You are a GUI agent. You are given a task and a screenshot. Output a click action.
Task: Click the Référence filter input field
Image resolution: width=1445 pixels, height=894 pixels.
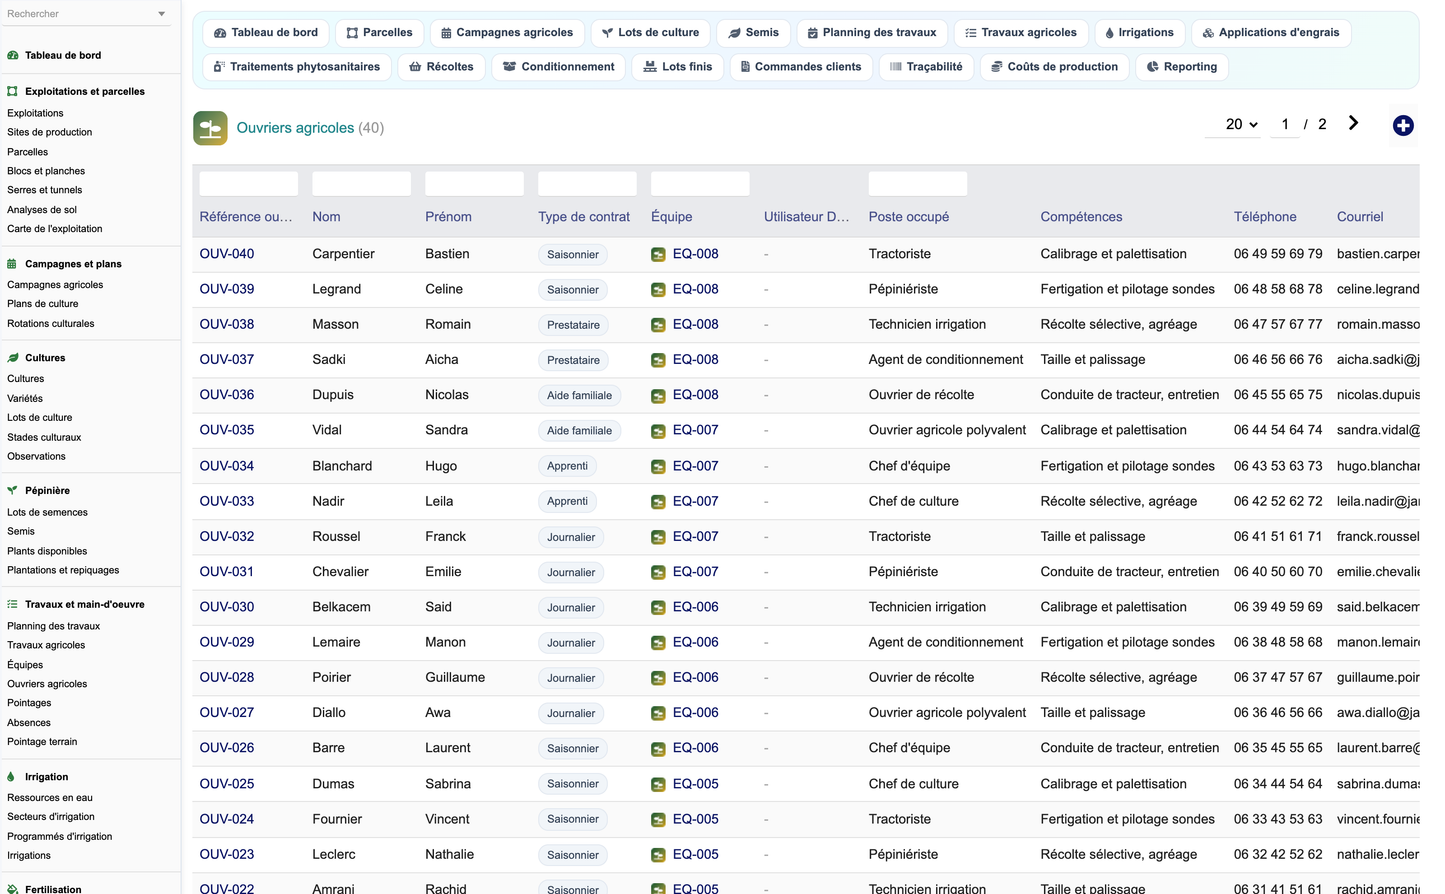249,184
